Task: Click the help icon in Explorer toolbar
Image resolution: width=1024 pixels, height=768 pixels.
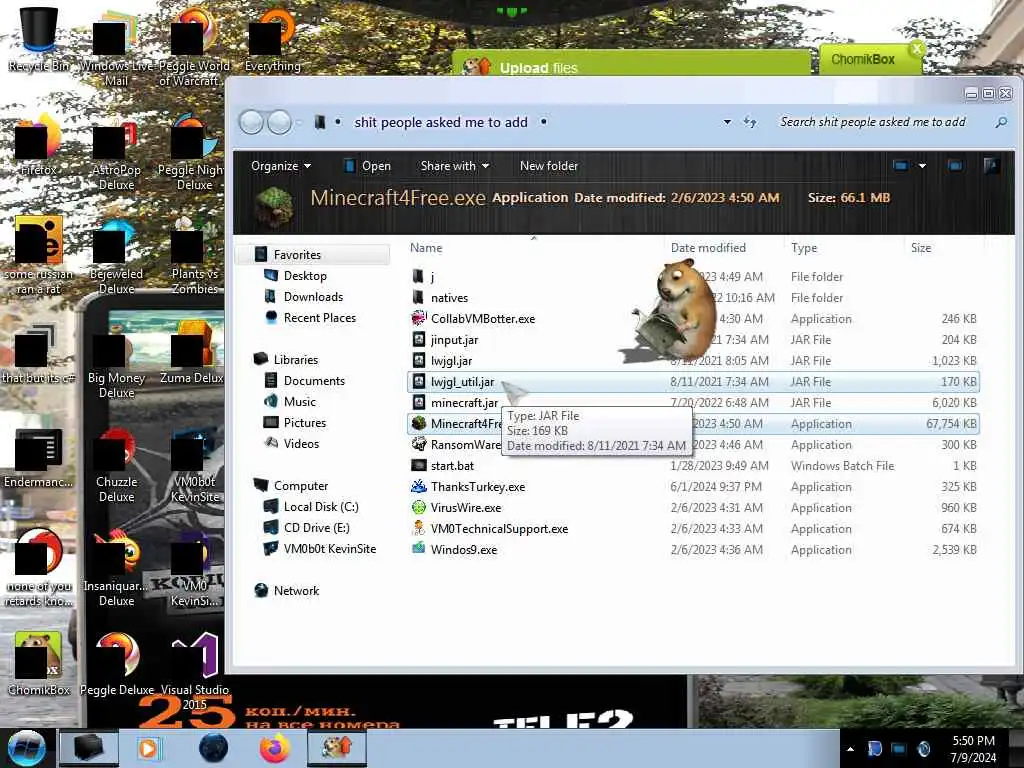Action: coord(991,166)
